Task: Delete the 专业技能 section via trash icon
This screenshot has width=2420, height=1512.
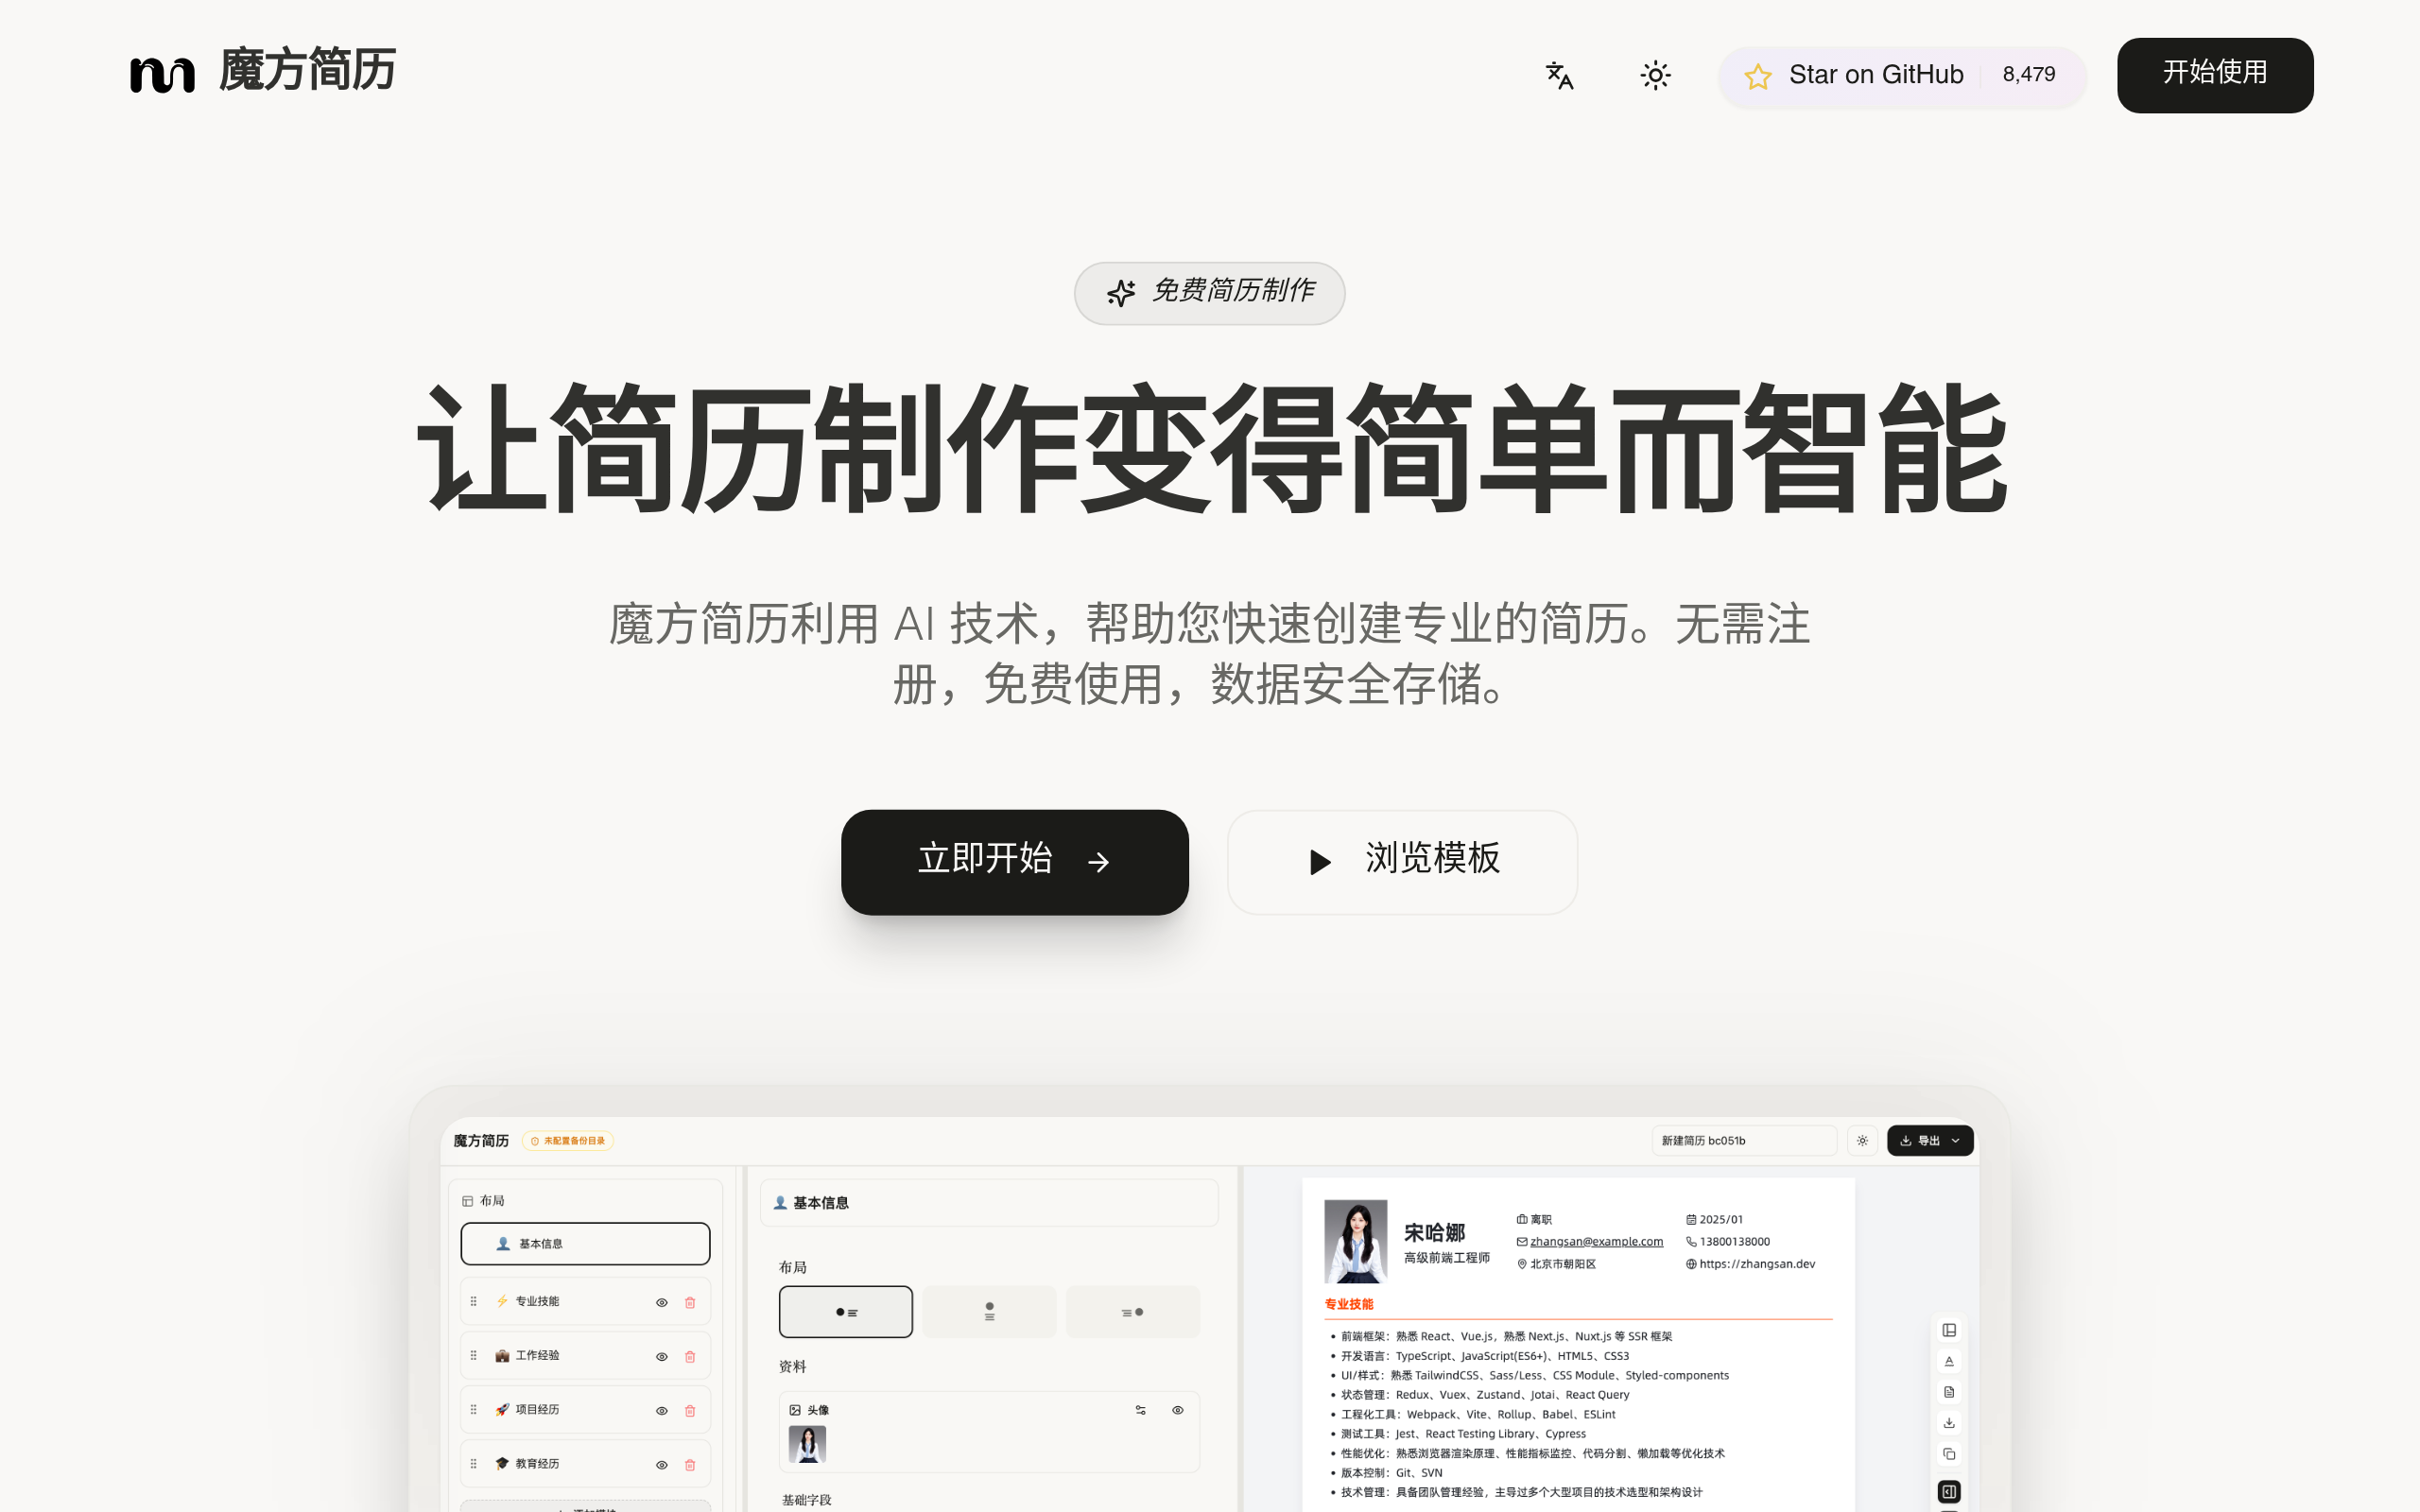Action: coord(689,1302)
